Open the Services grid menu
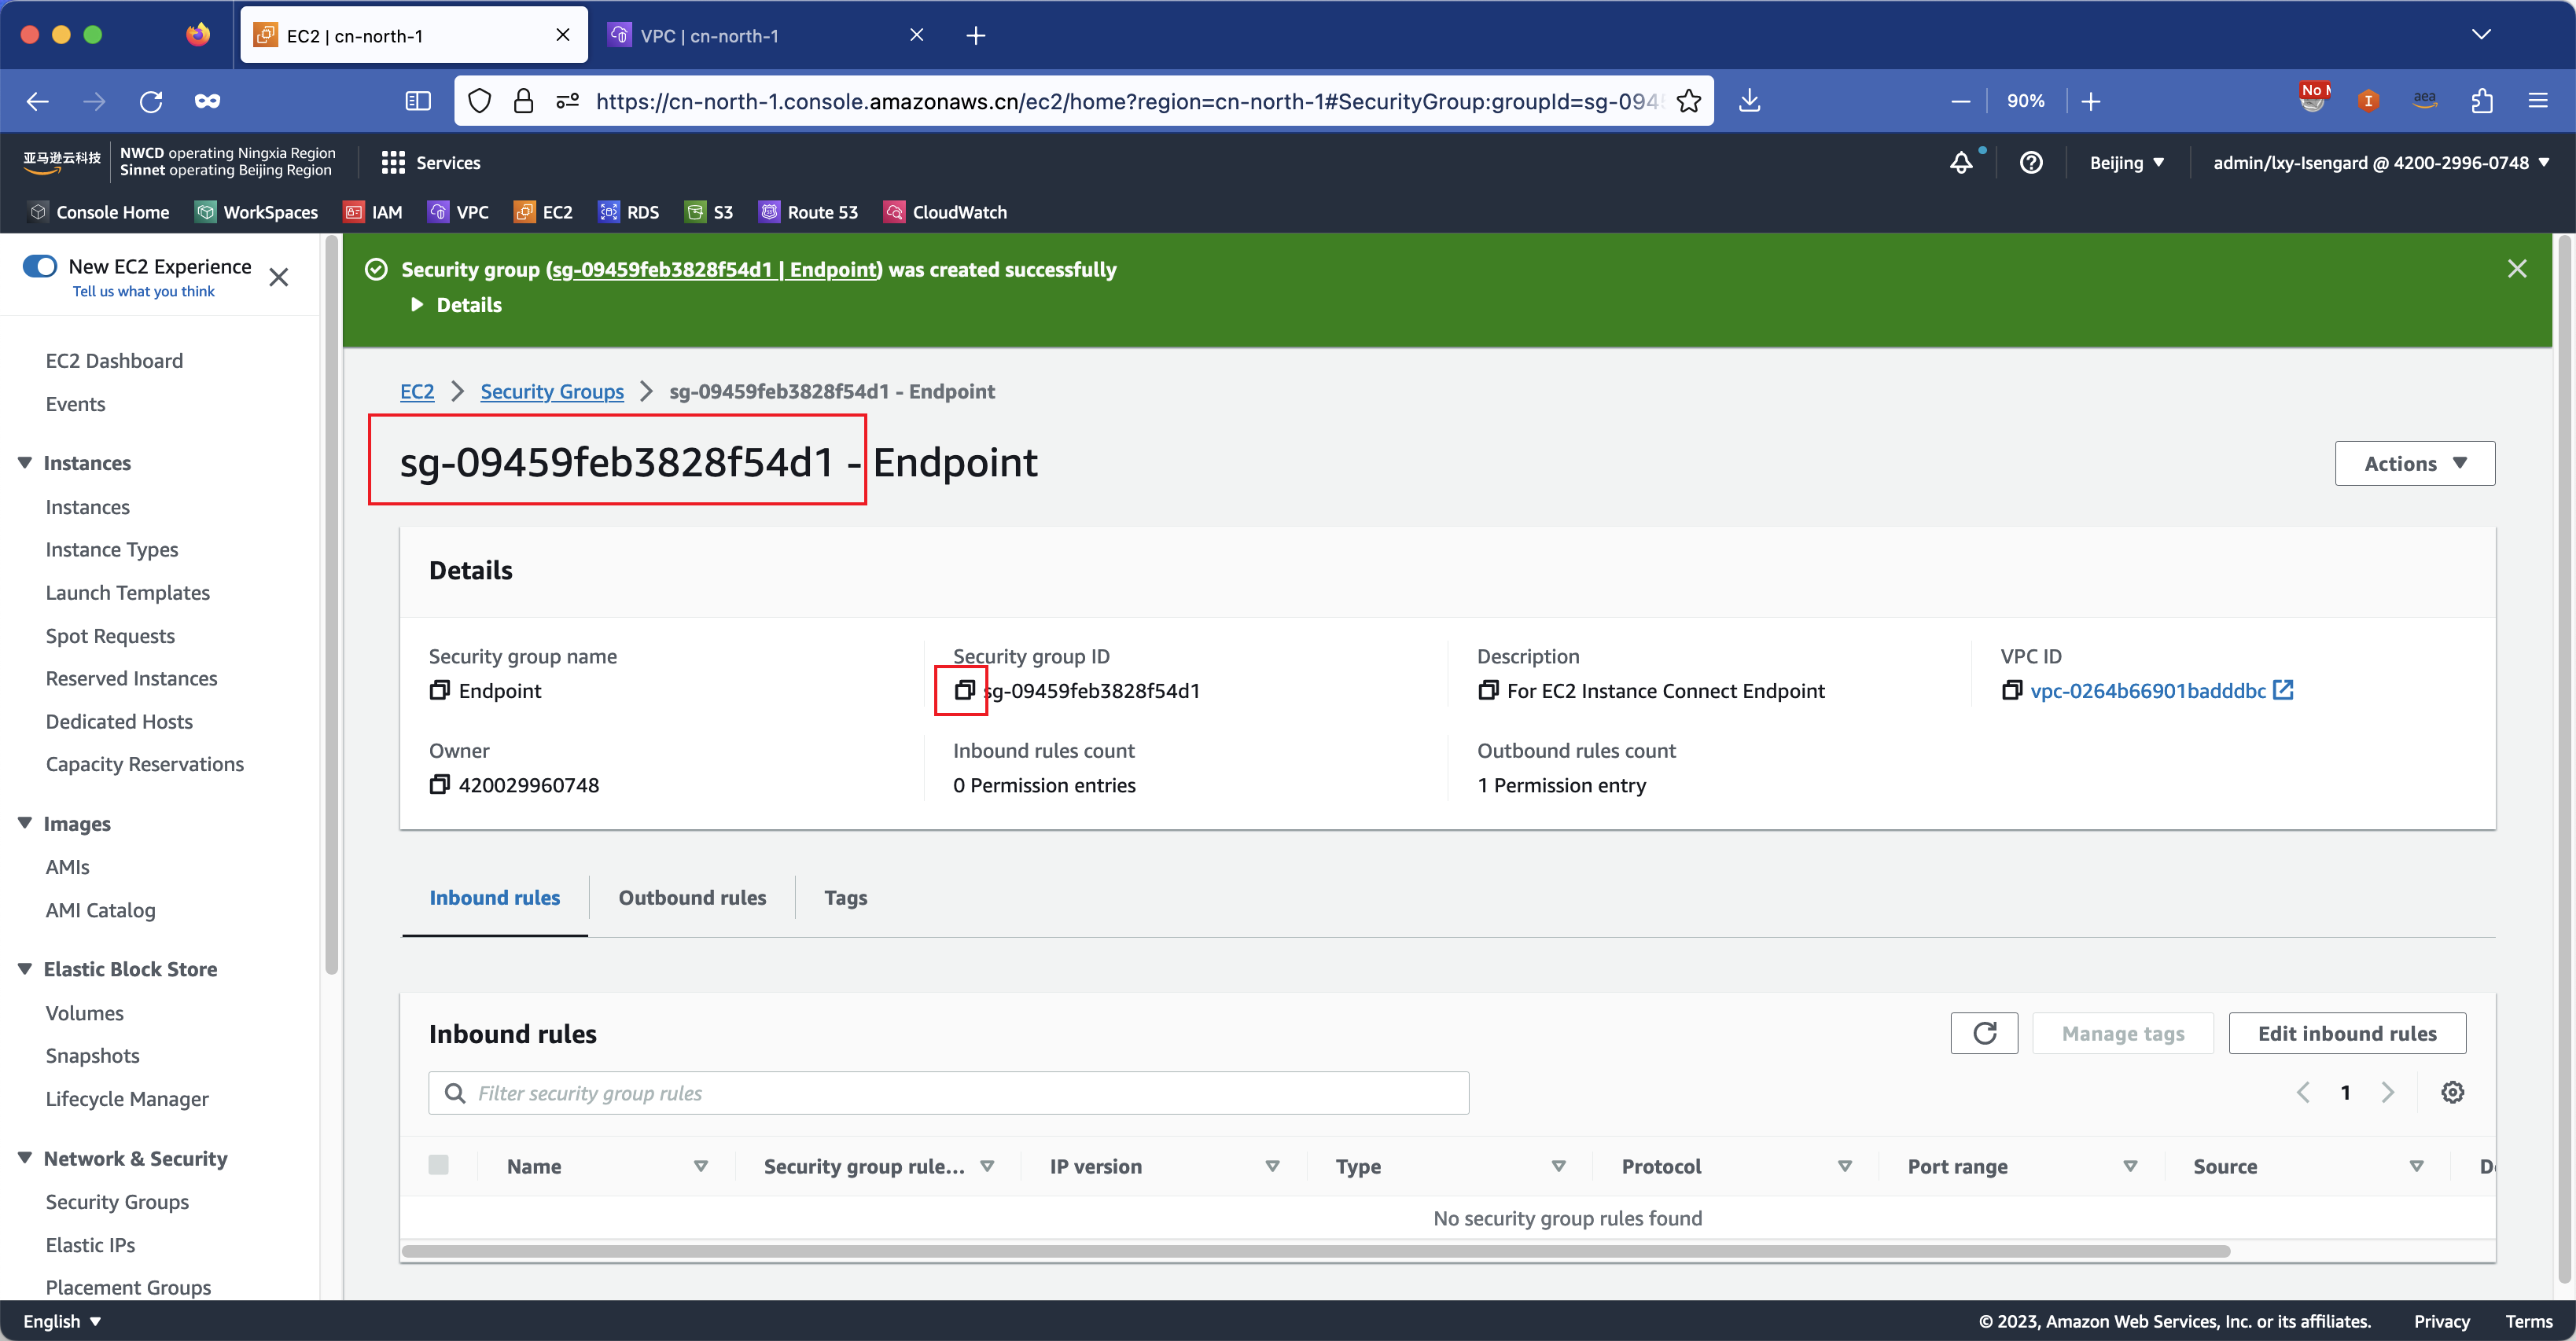 click(x=431, y=162)
